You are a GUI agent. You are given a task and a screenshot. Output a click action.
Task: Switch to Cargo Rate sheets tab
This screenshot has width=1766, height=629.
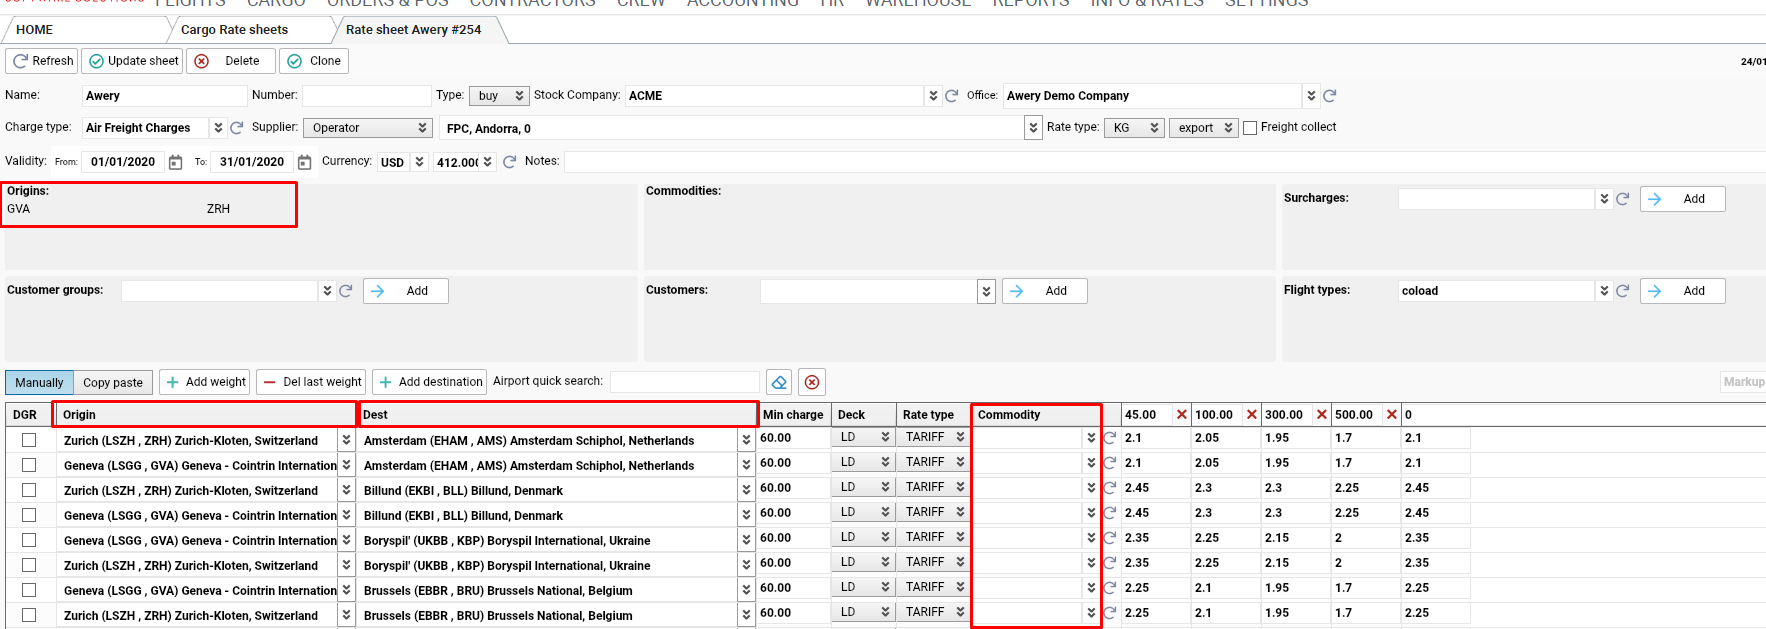234,30
